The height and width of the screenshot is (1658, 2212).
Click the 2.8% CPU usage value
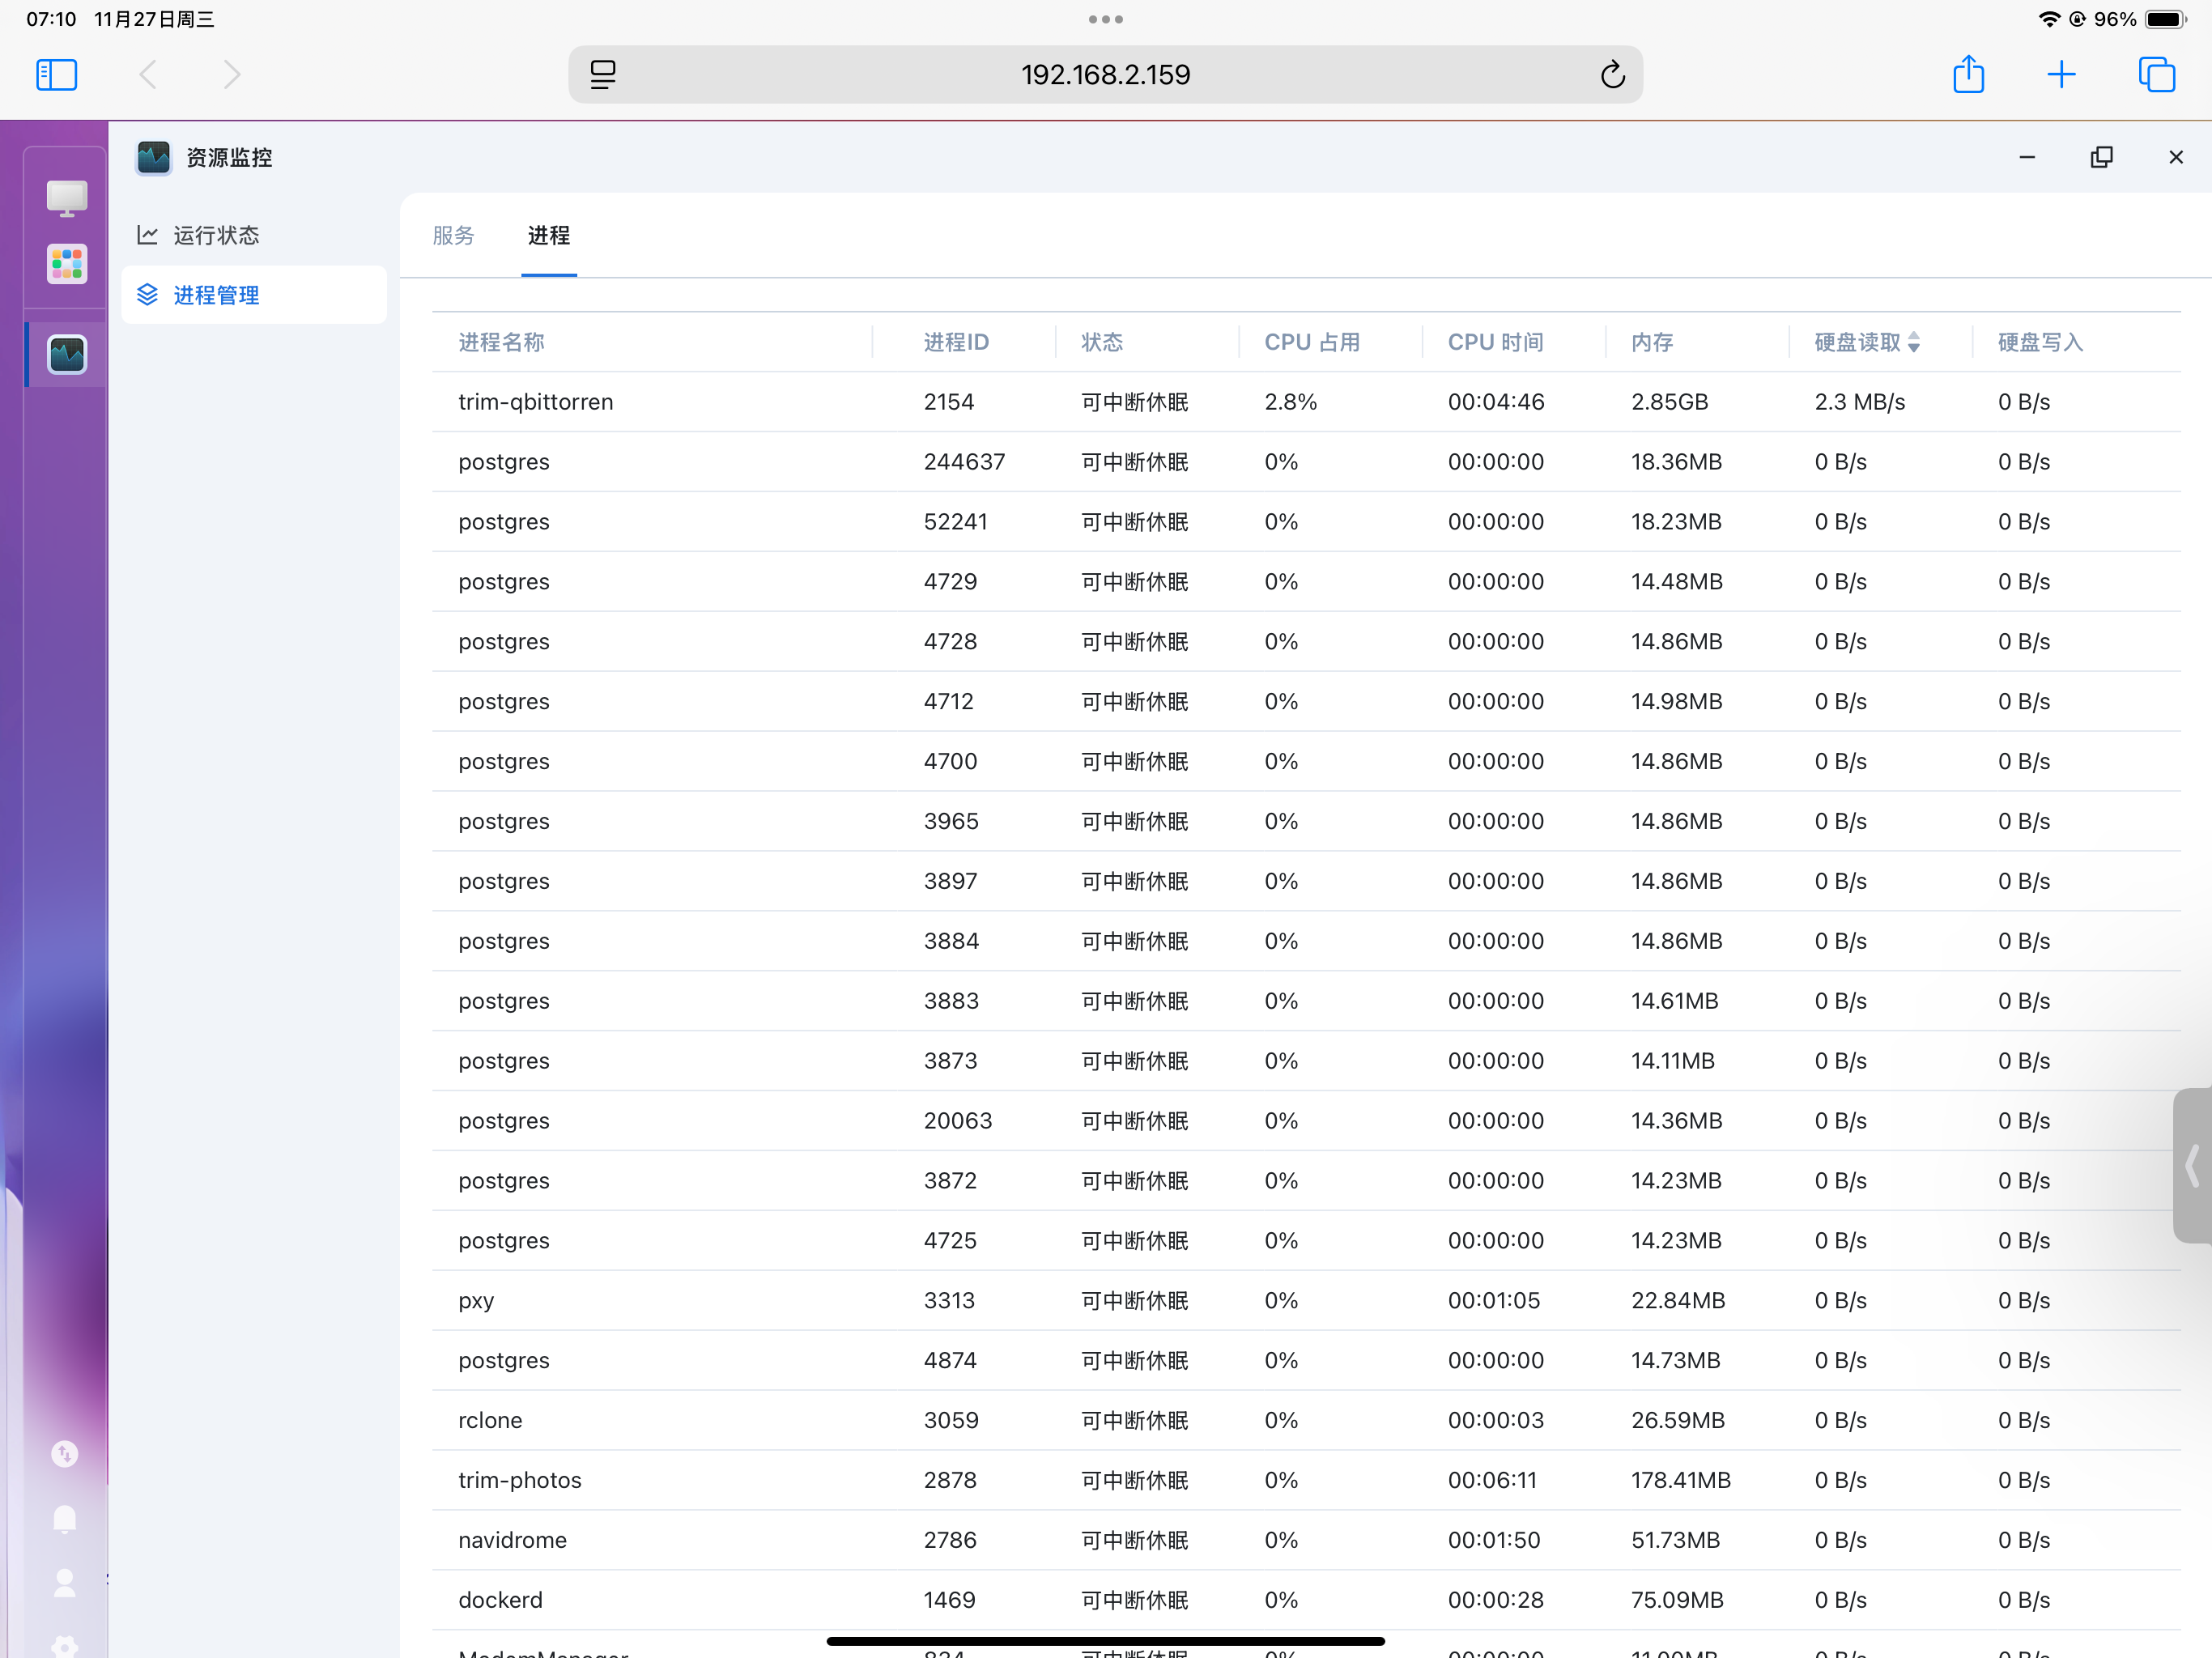(x=1290, y=402)
